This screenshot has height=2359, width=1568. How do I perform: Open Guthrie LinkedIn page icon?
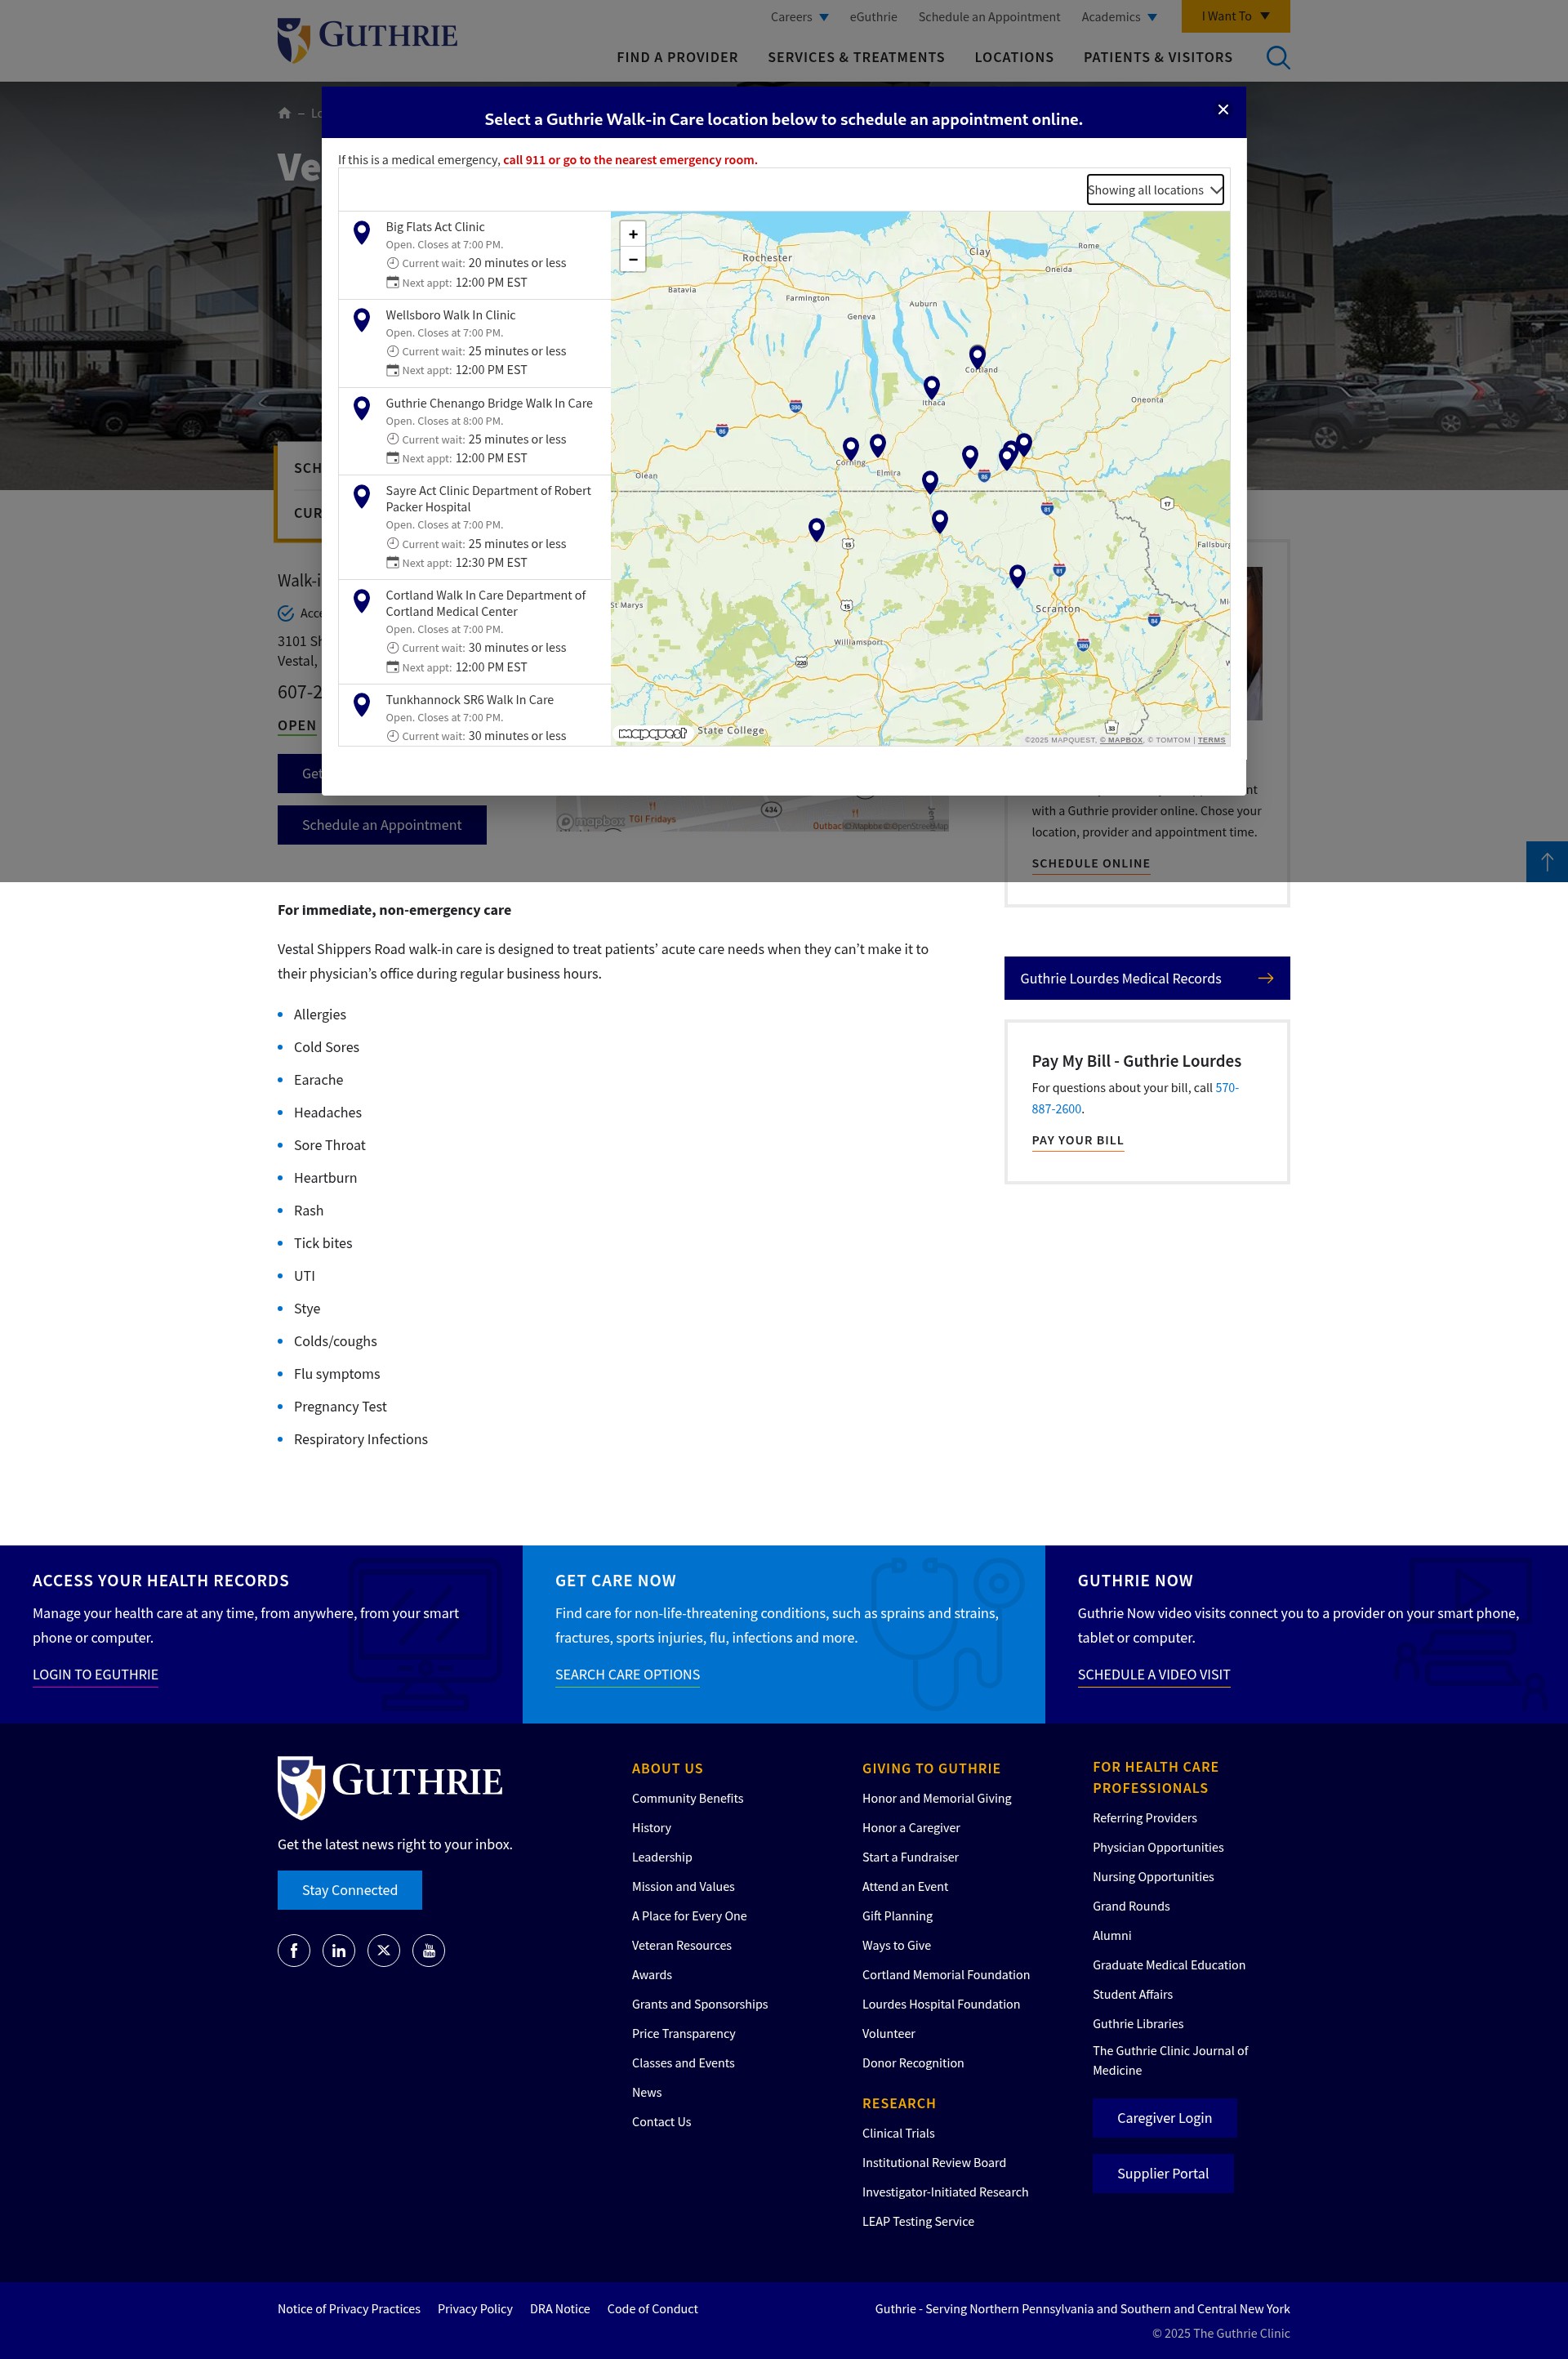coord(339,1950)
